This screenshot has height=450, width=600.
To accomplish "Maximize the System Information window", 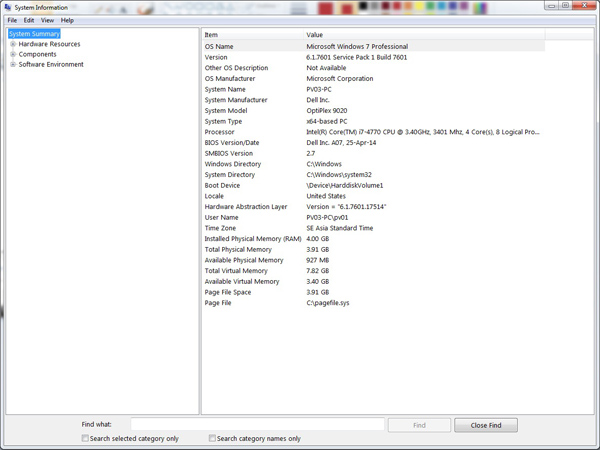I will click(x=566, y=5).
